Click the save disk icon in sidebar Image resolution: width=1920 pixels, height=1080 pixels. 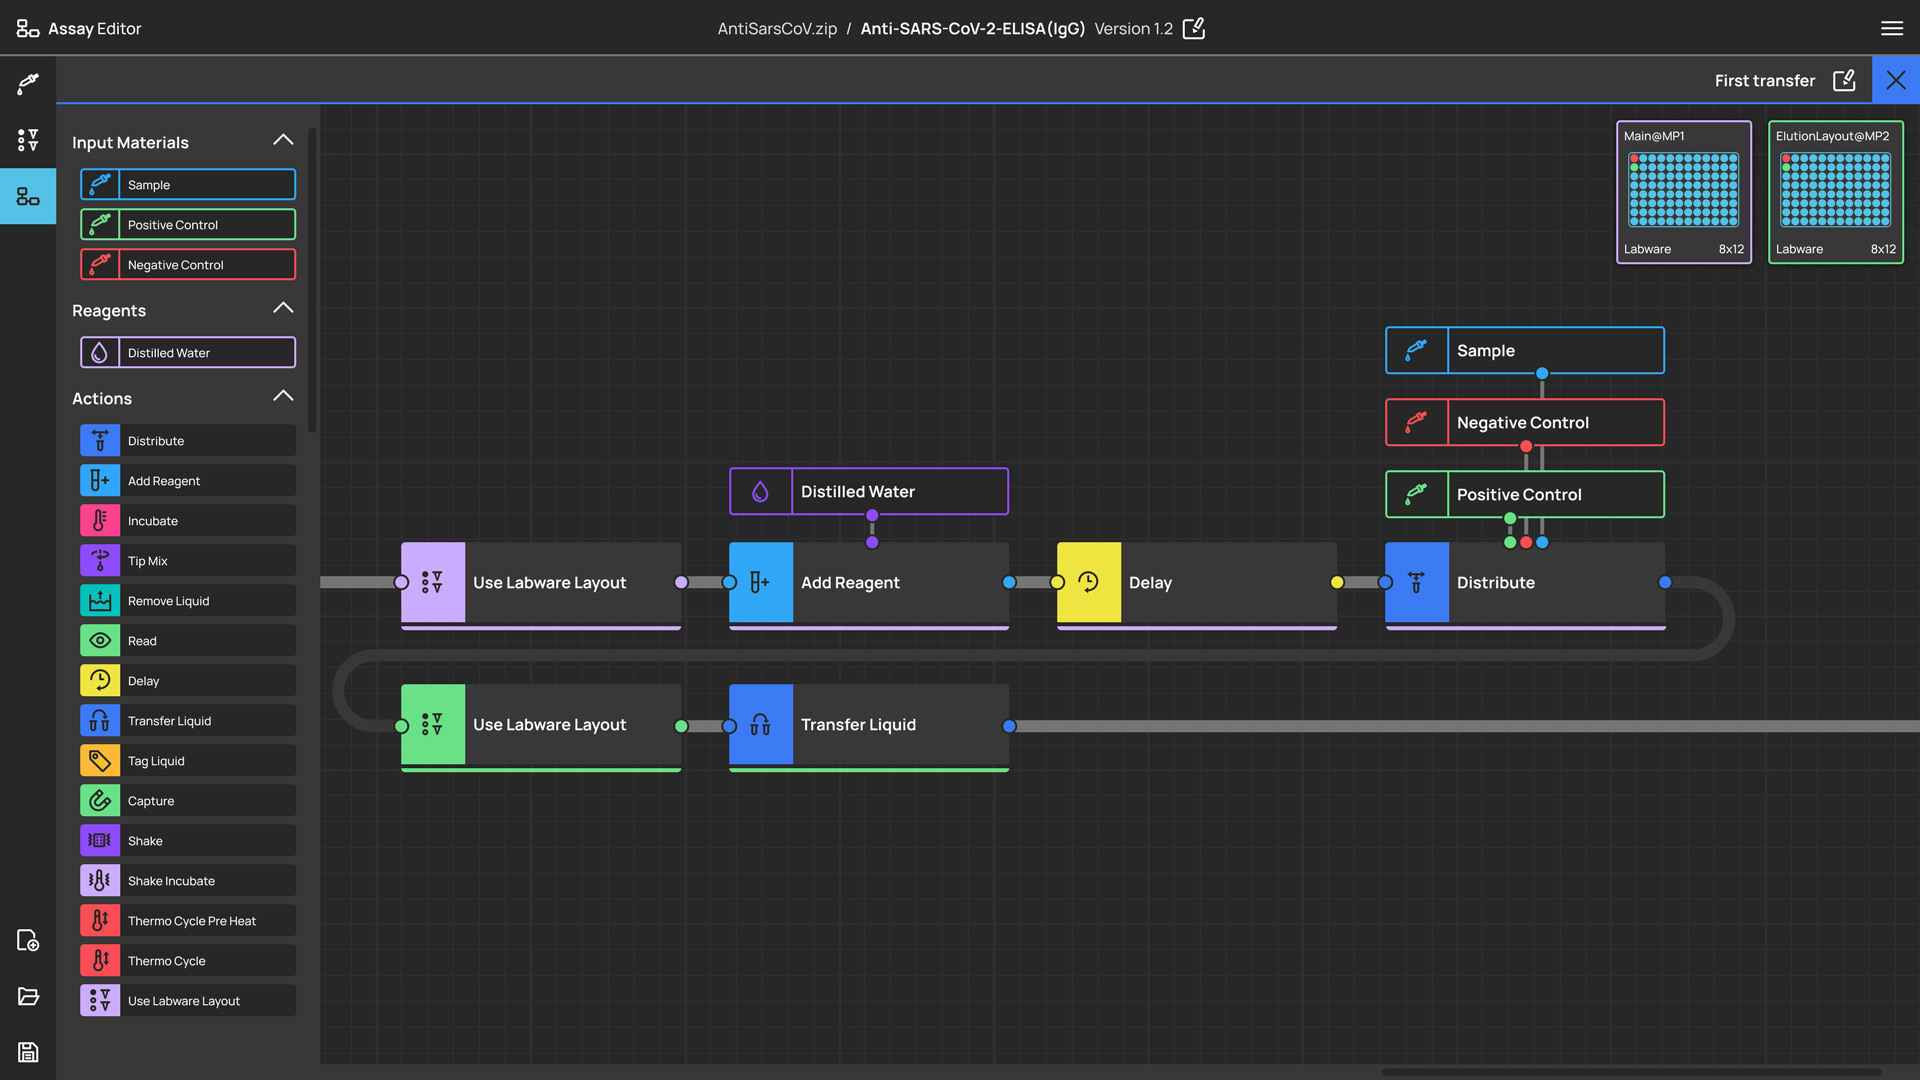click(x=28, y=1052)
